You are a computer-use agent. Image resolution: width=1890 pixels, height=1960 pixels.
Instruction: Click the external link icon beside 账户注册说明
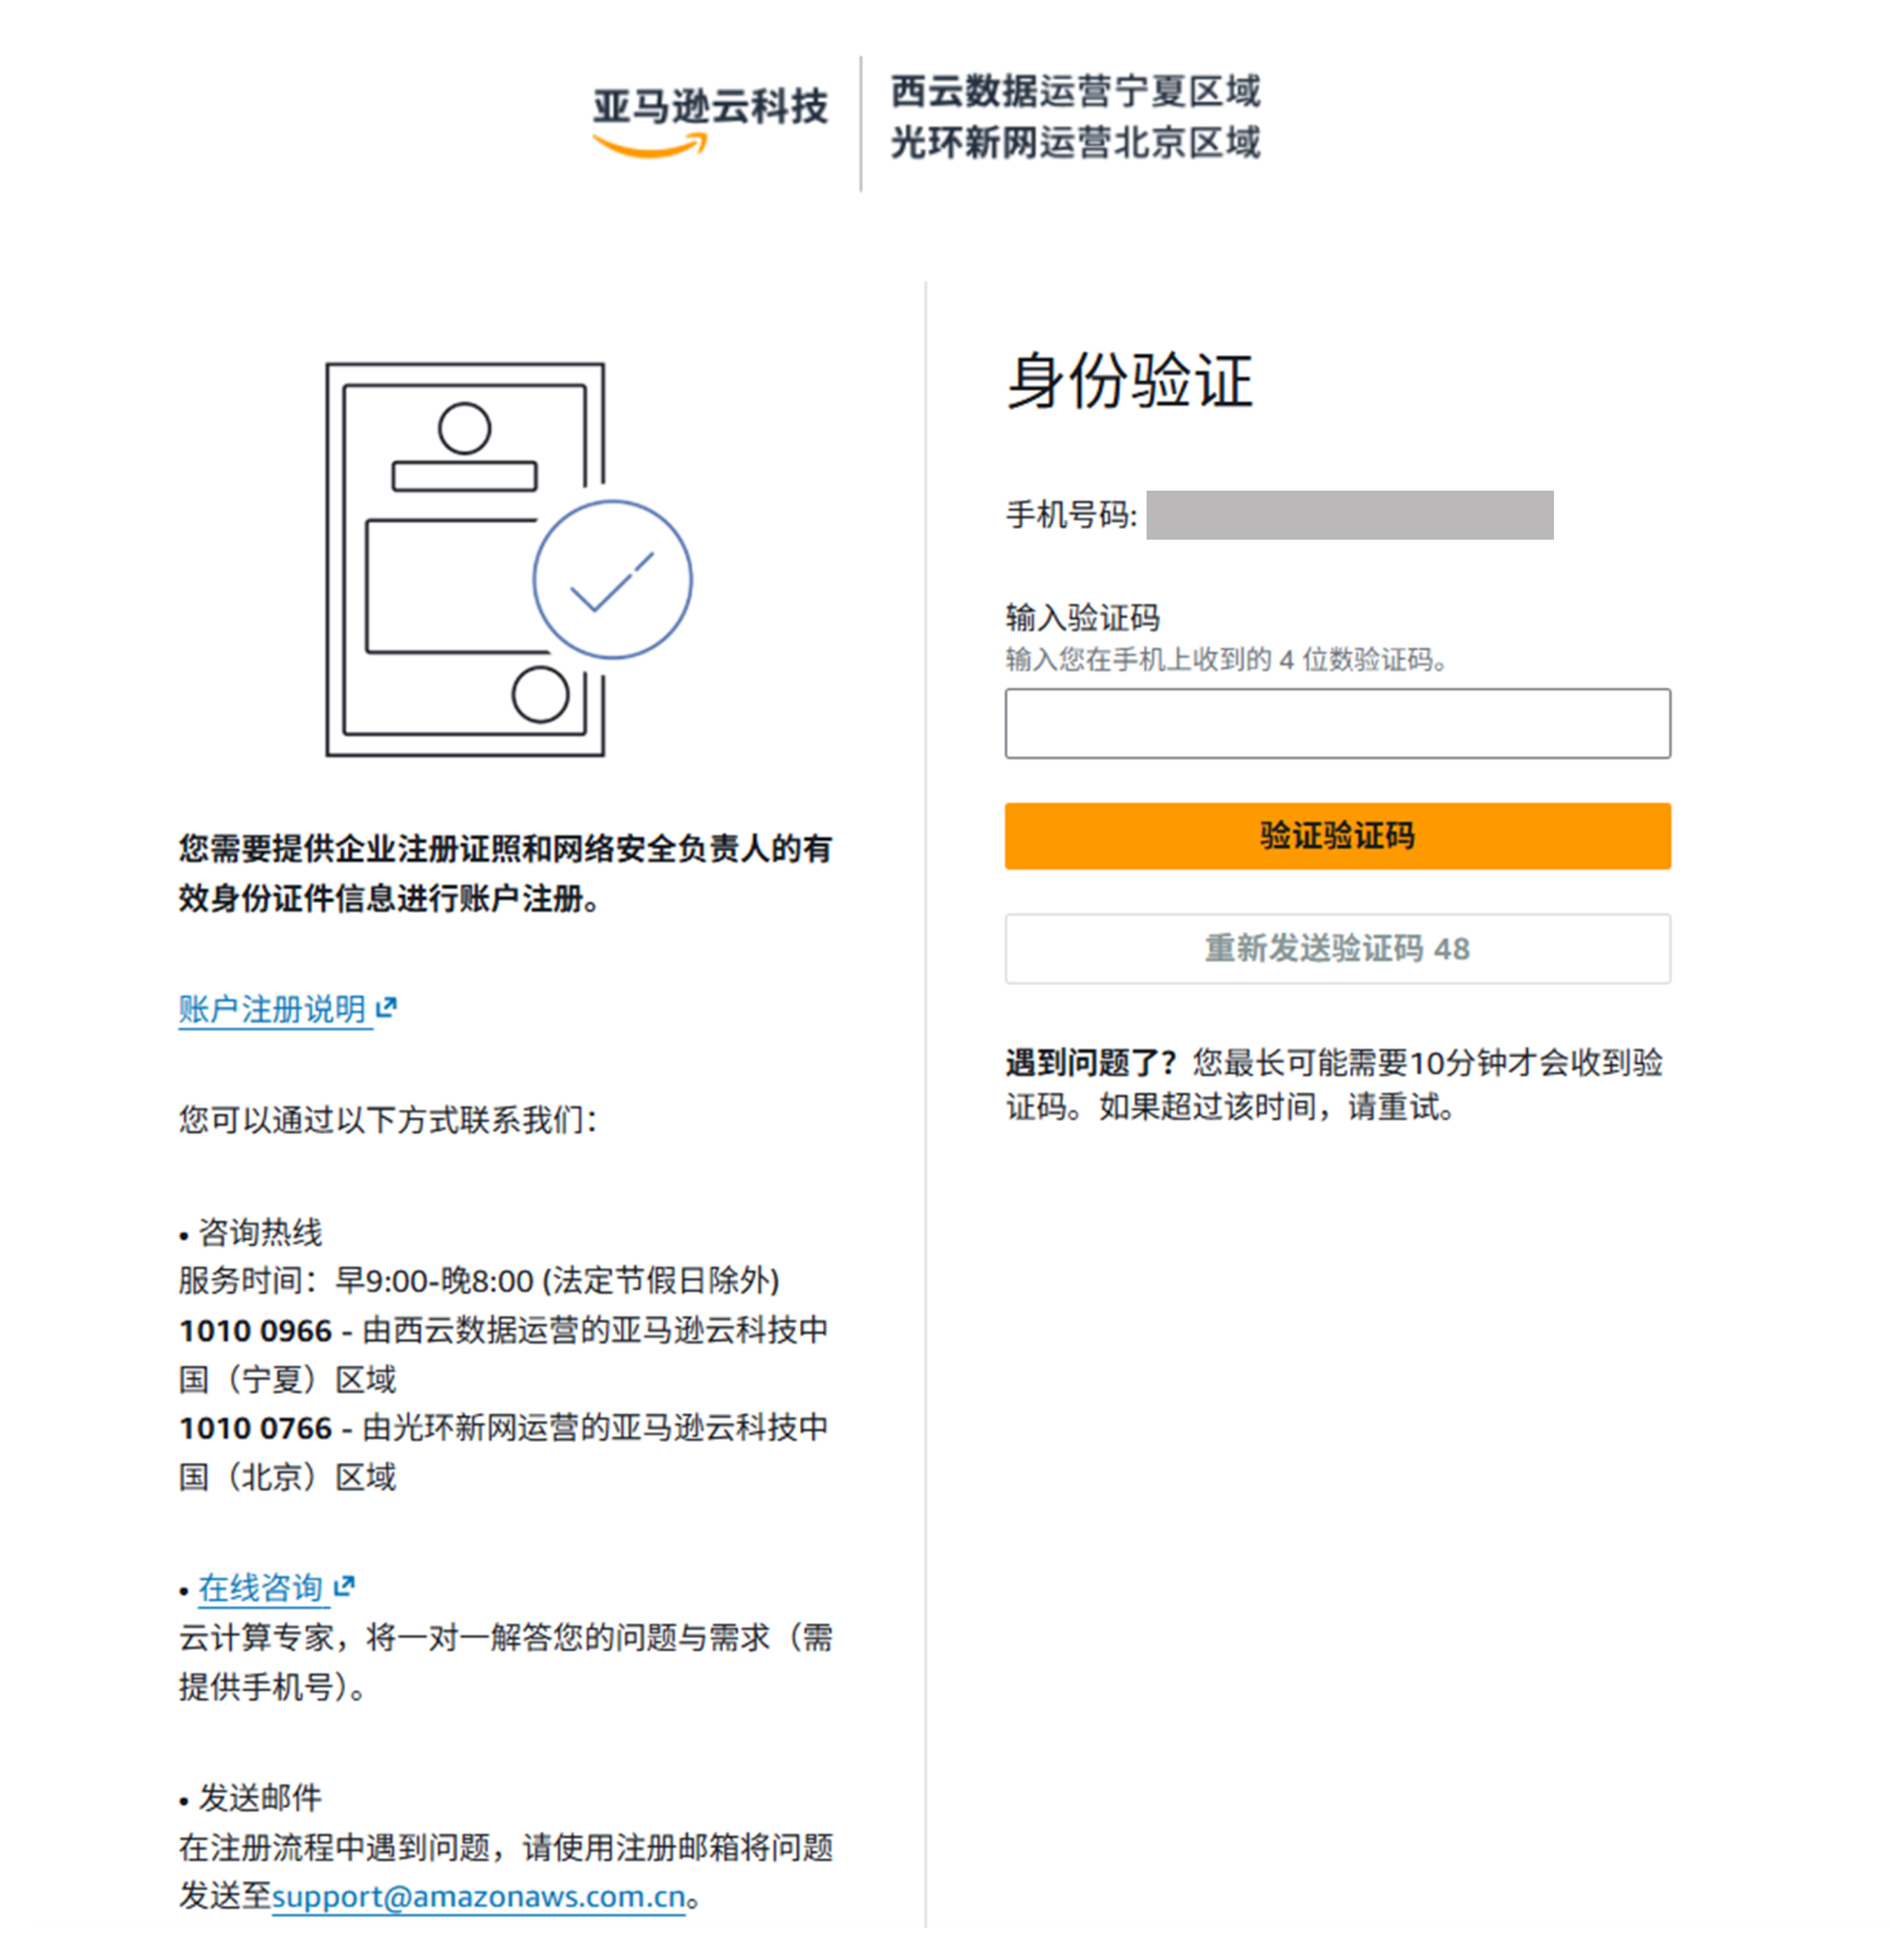coord(387,1008)
